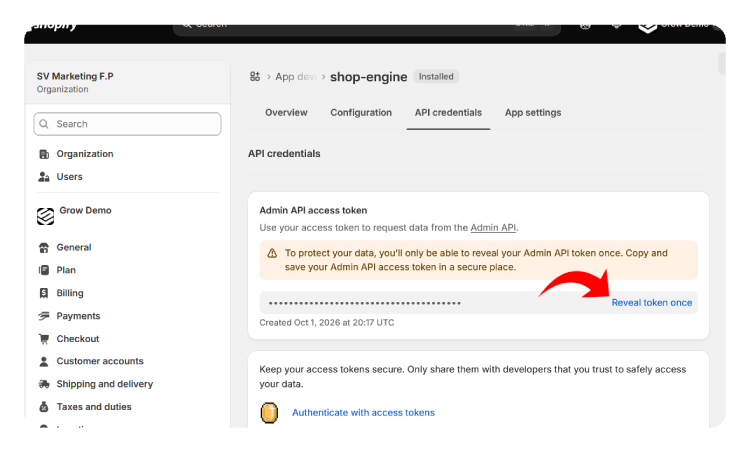The width and height of the screenshot is (750, 452).
Task: Switch to the Overview tab
Action: point(286,113)
